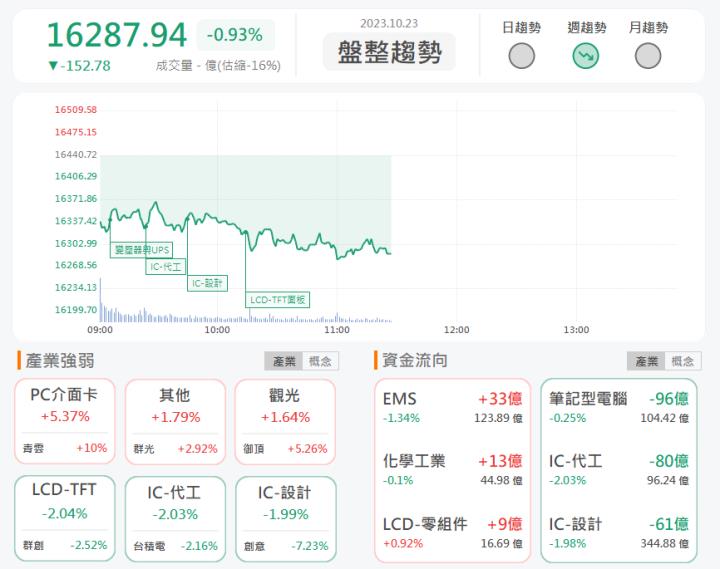Click the 變壓器與UPS chart marker label
The image size is (720, 569).
[x=142, y=249]
